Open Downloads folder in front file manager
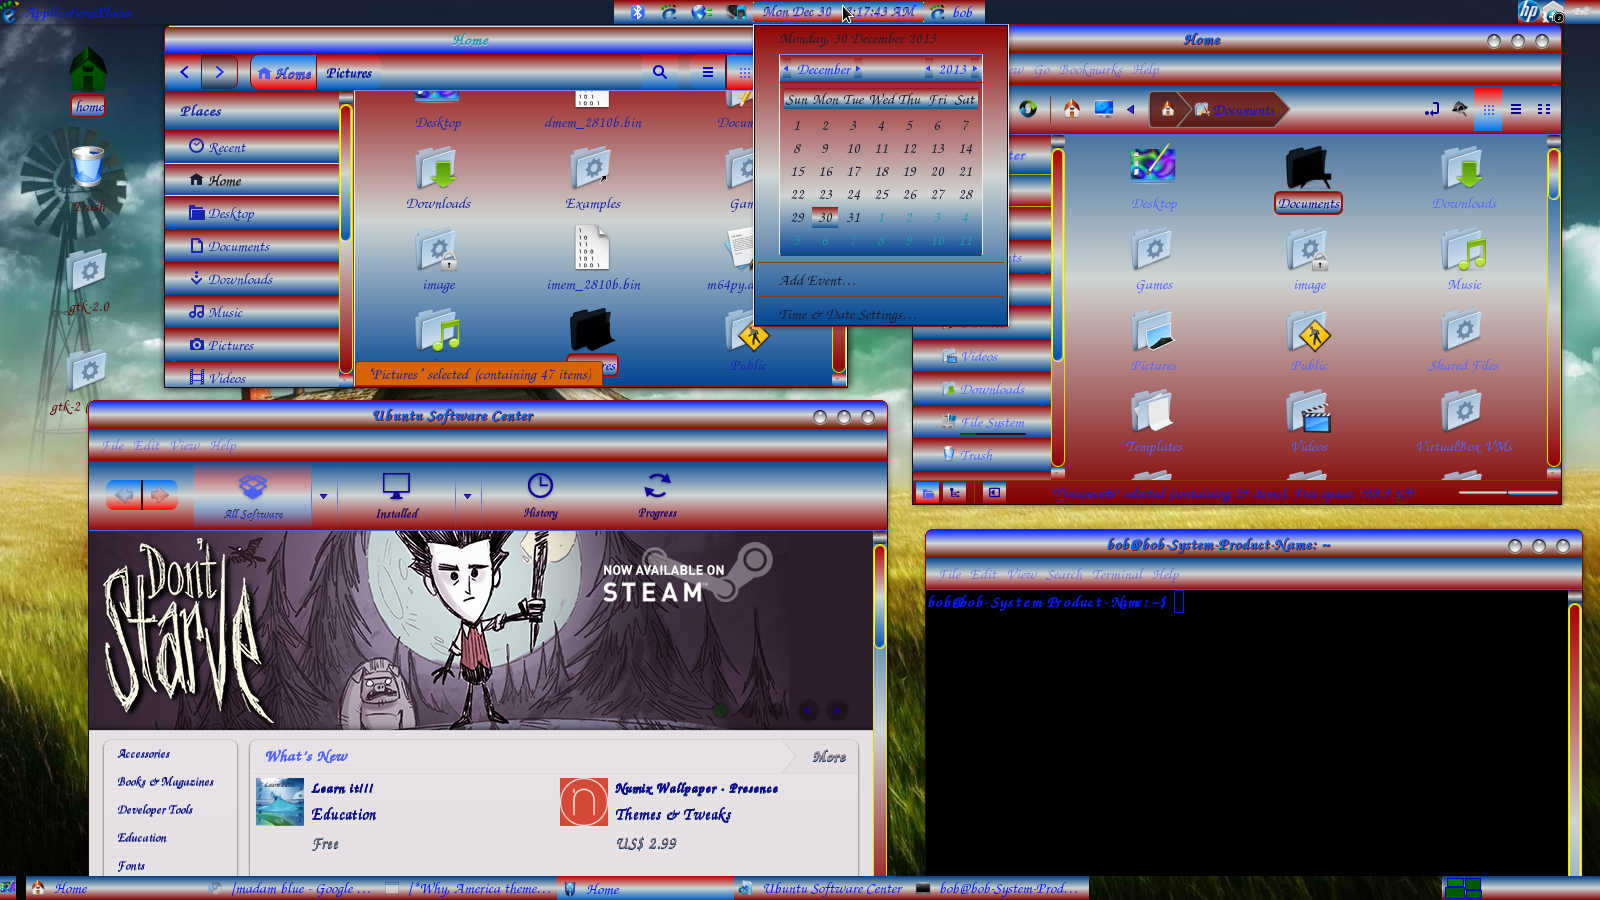The height and width of the screenshot is (900, 1600). coord(438,178)
